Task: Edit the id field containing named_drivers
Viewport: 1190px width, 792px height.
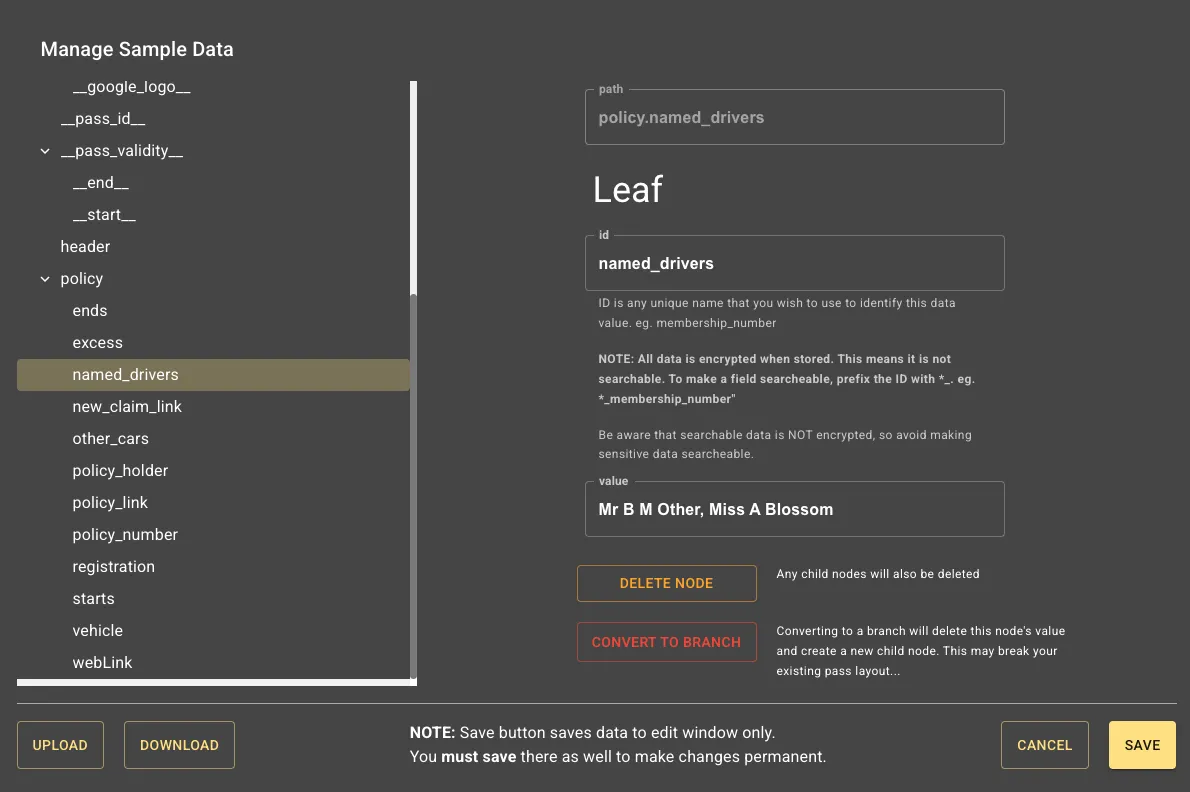Action: 794,263
